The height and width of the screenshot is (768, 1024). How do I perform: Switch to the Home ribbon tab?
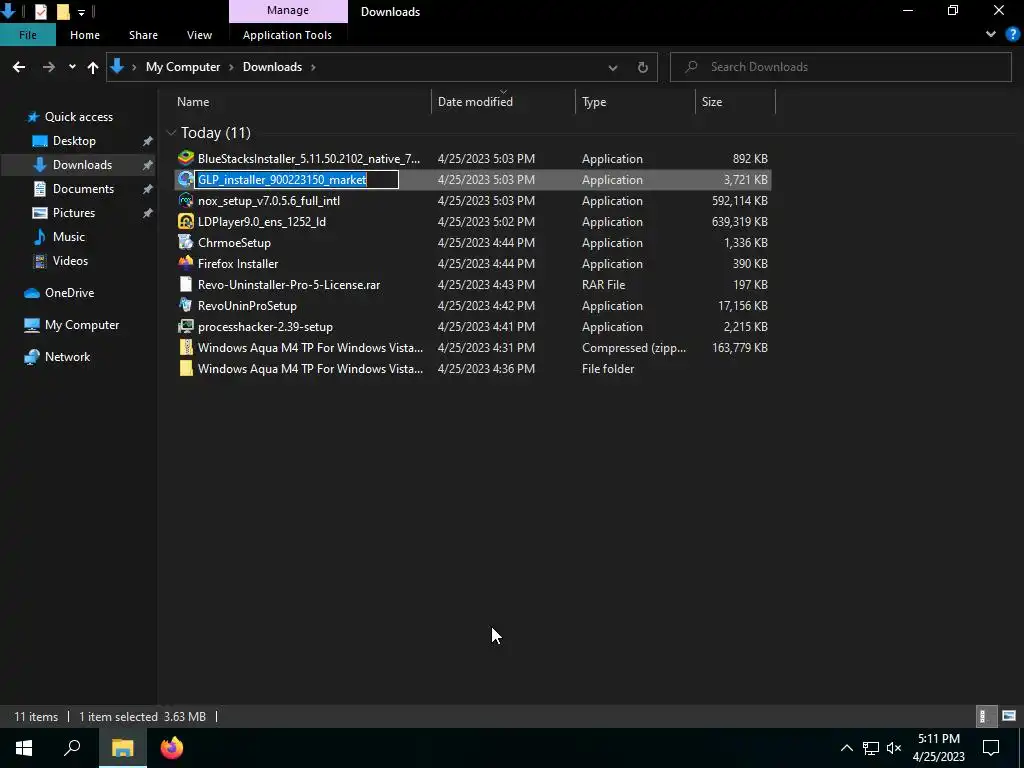pos(85,35)
